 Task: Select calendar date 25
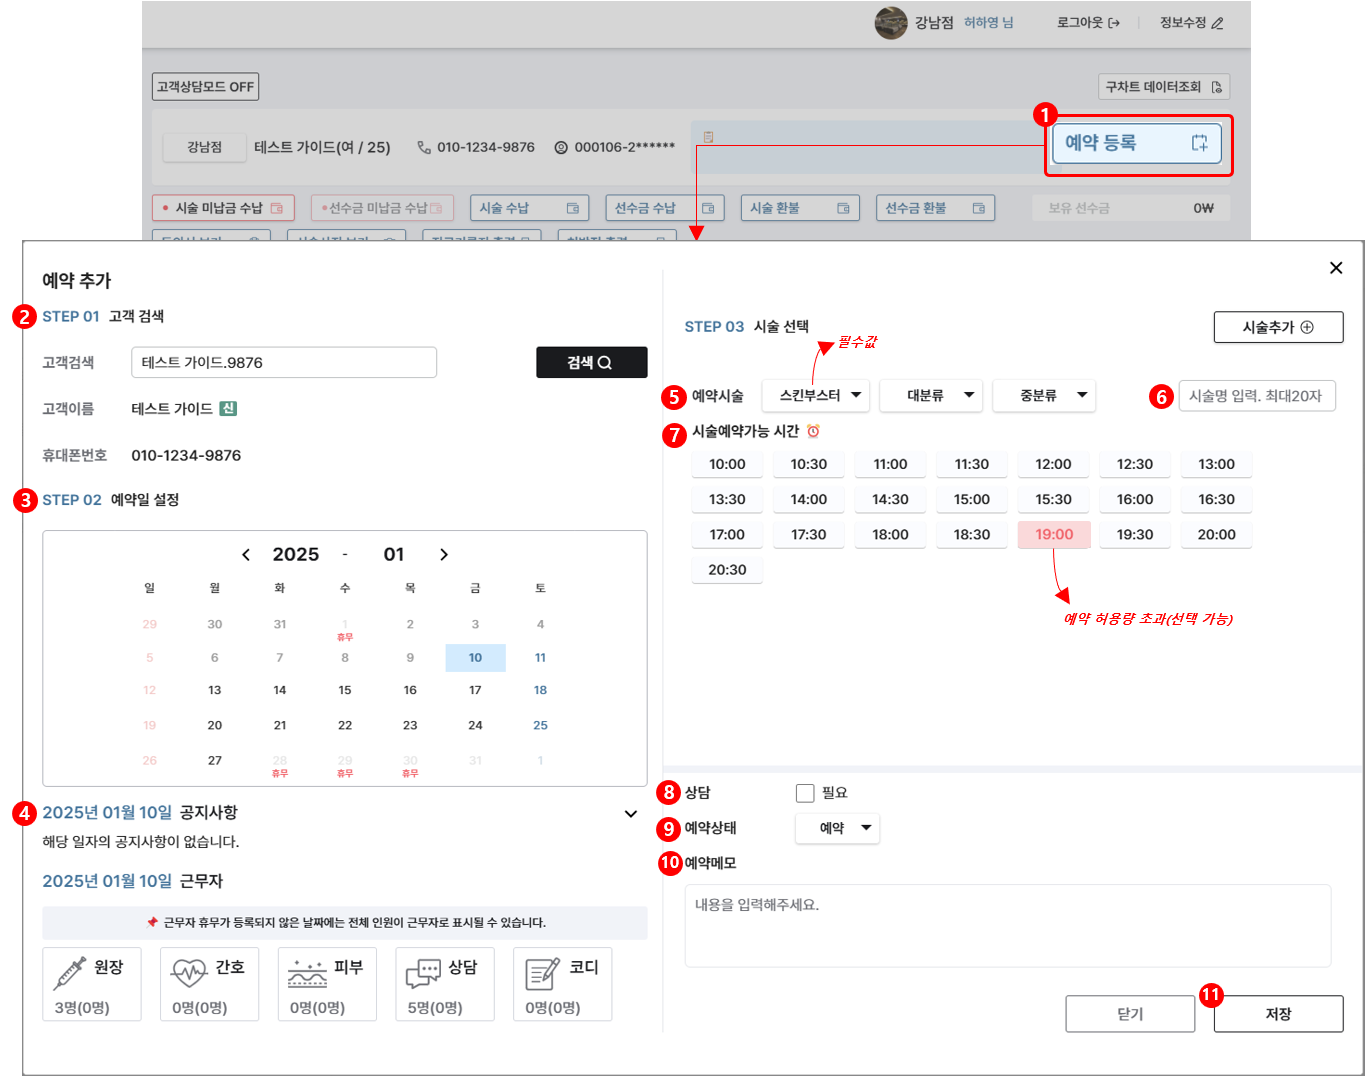tap(540, 725)
